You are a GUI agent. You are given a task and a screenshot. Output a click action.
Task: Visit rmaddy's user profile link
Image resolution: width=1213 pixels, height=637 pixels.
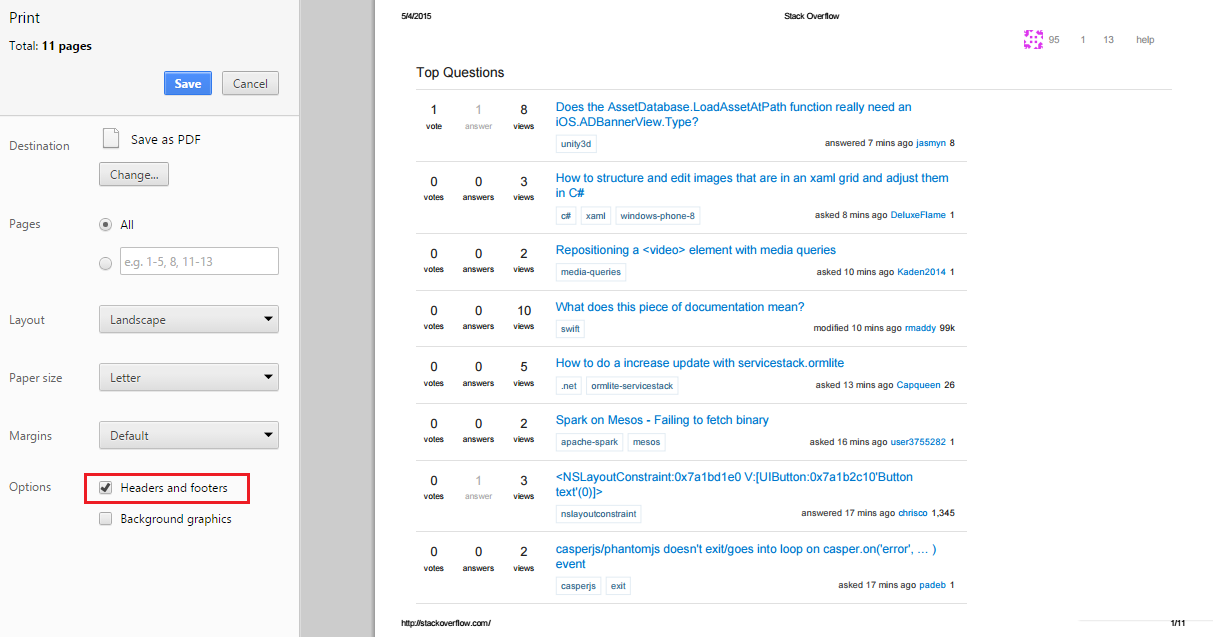point(919,327)
